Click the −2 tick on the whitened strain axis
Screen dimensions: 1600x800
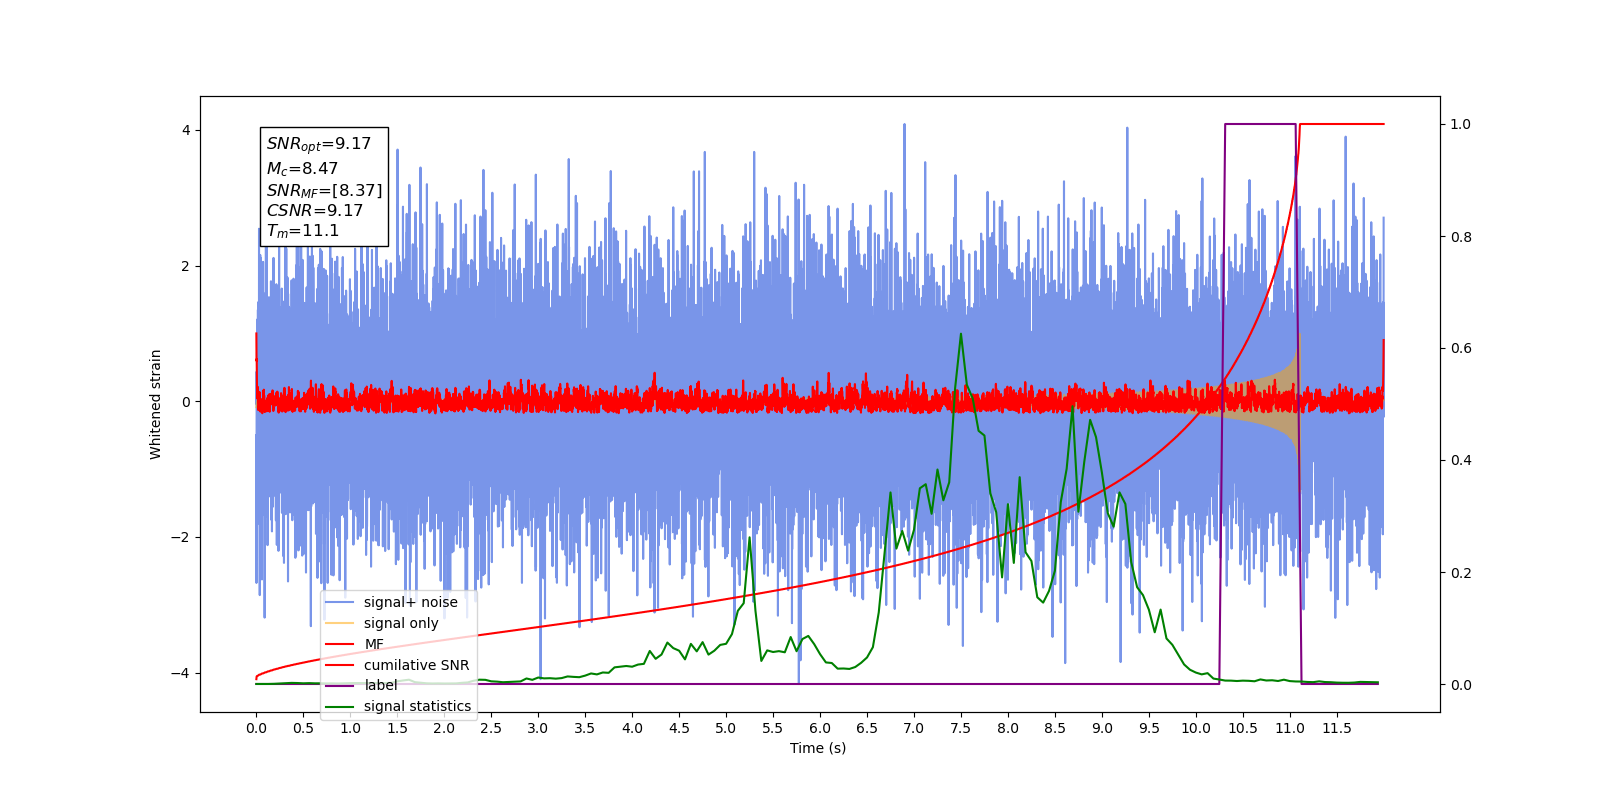tap(180, 537)
